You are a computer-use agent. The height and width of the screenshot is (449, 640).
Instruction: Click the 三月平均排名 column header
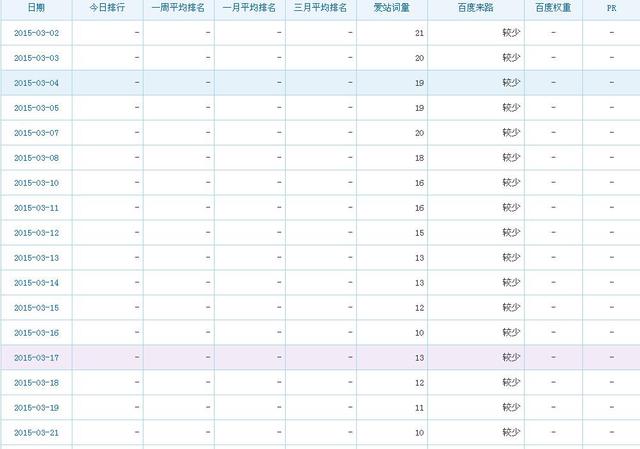320,8
